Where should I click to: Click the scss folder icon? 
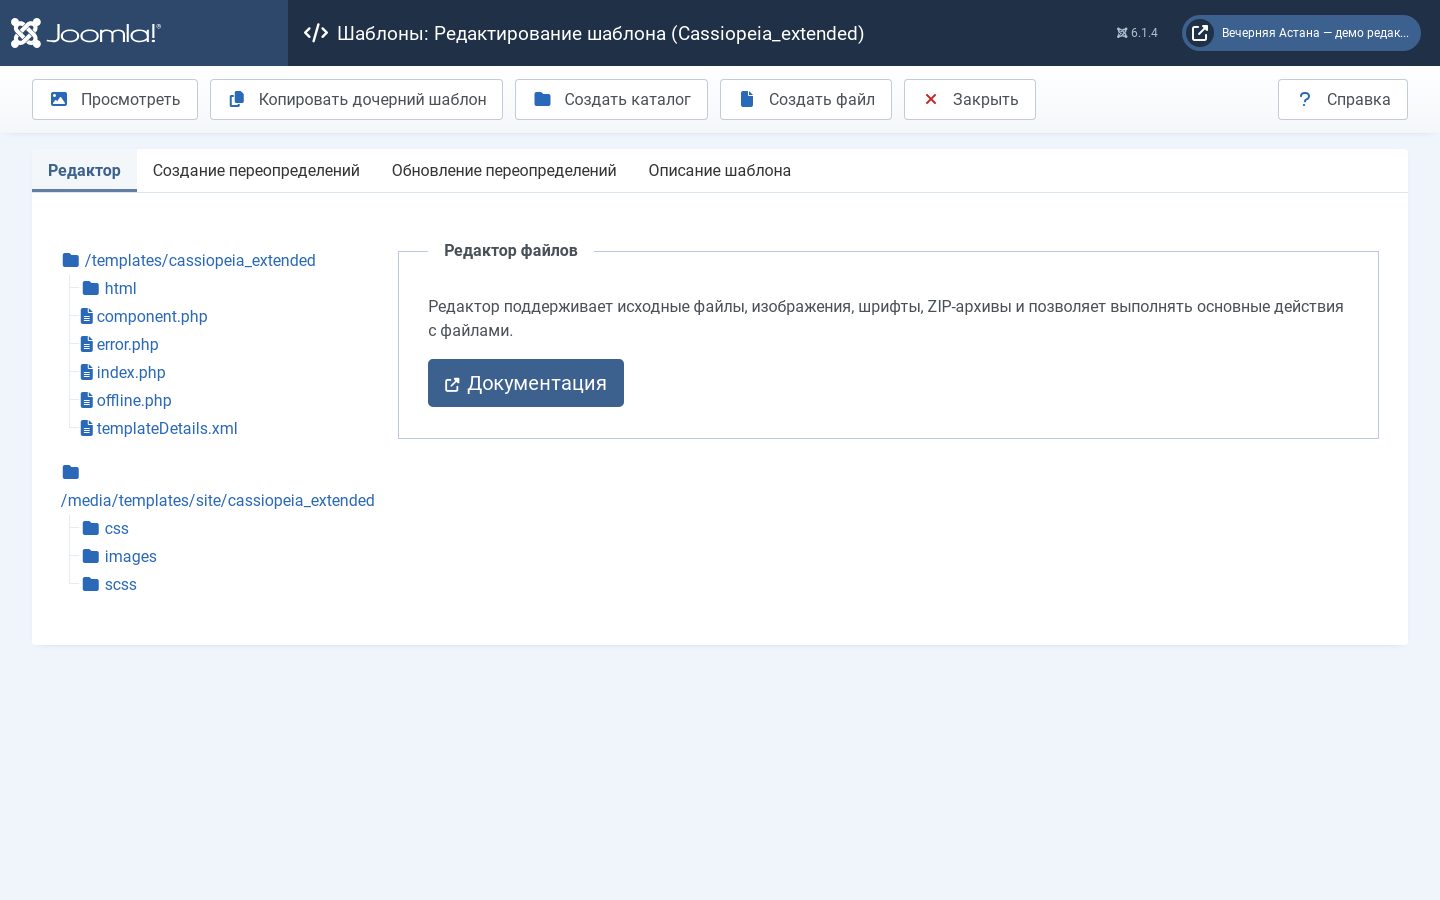pos(91,584)
